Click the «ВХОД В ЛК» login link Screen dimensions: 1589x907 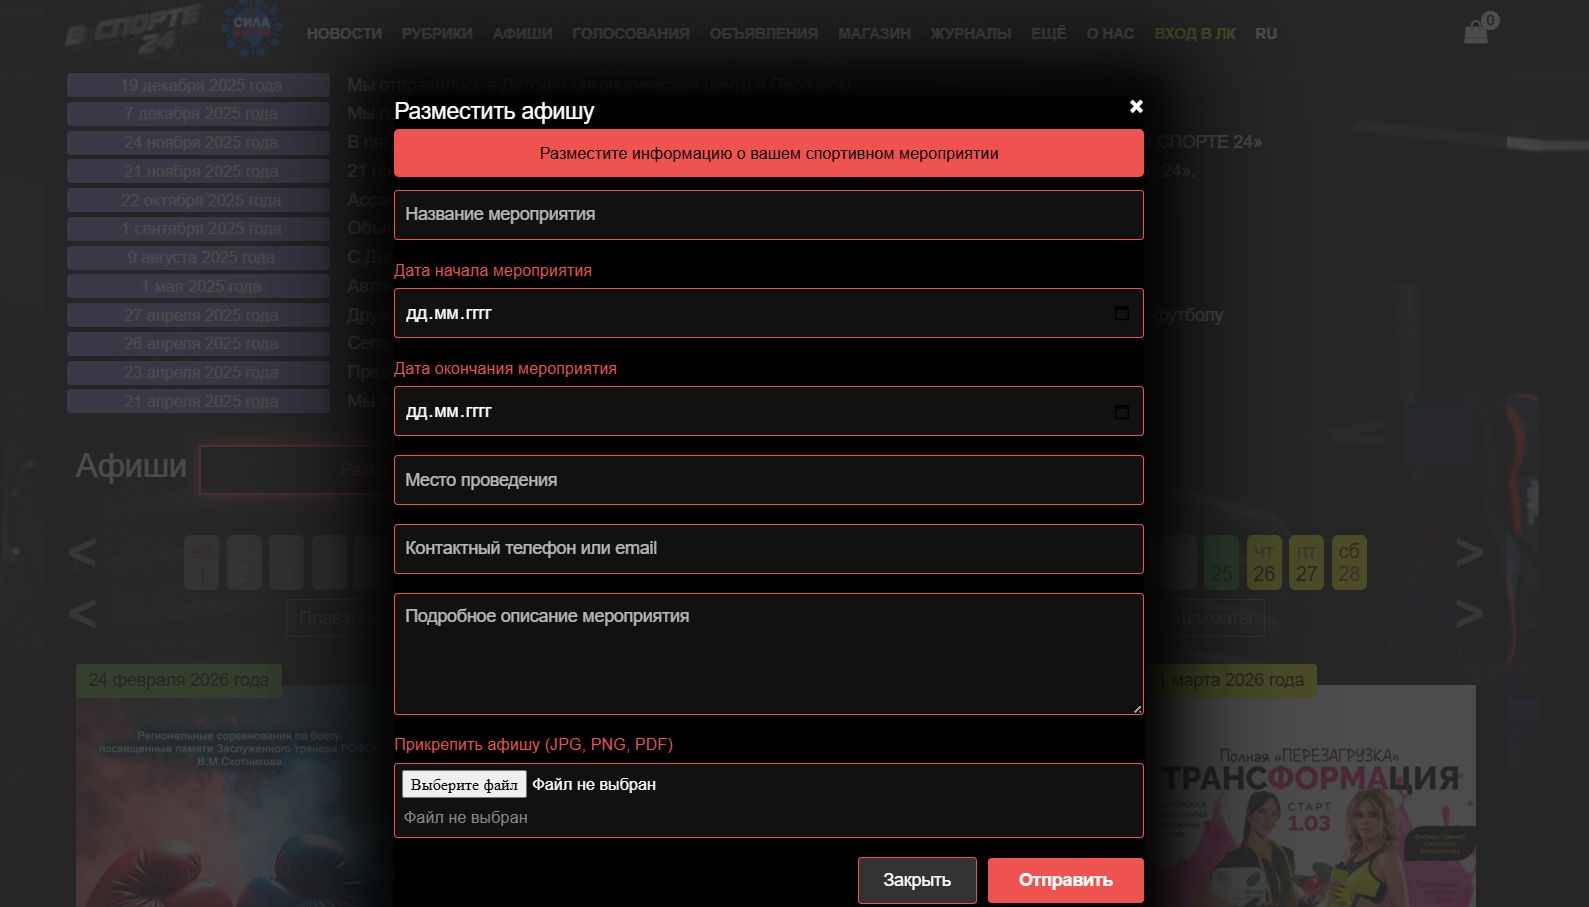pos(1195,33)
